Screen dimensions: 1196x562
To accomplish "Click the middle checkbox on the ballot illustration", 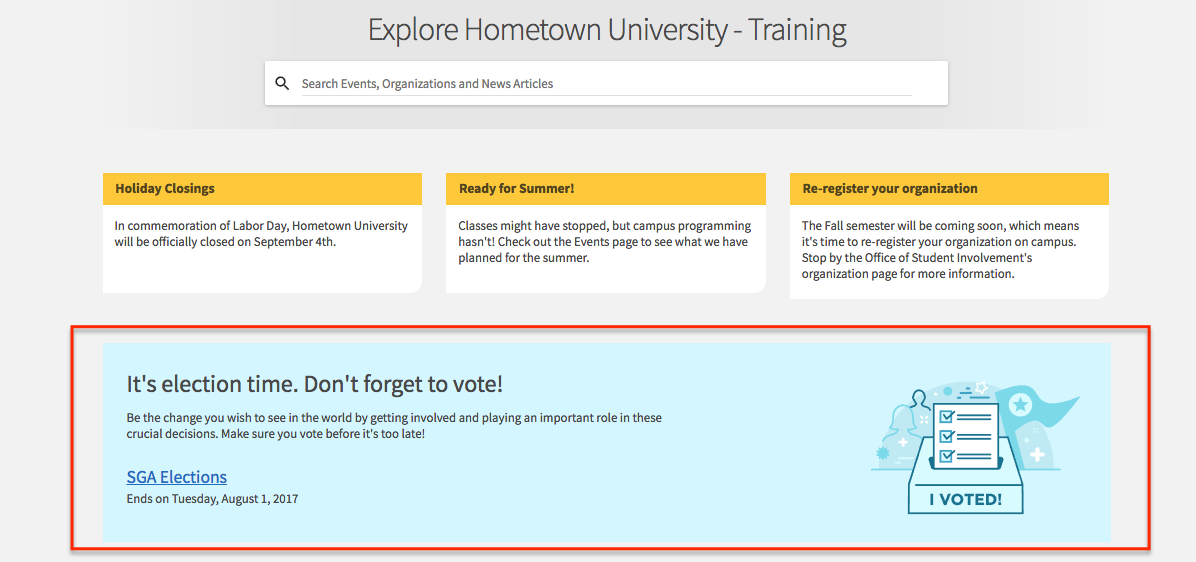I will pyautogui.click(x=947, y=437).
